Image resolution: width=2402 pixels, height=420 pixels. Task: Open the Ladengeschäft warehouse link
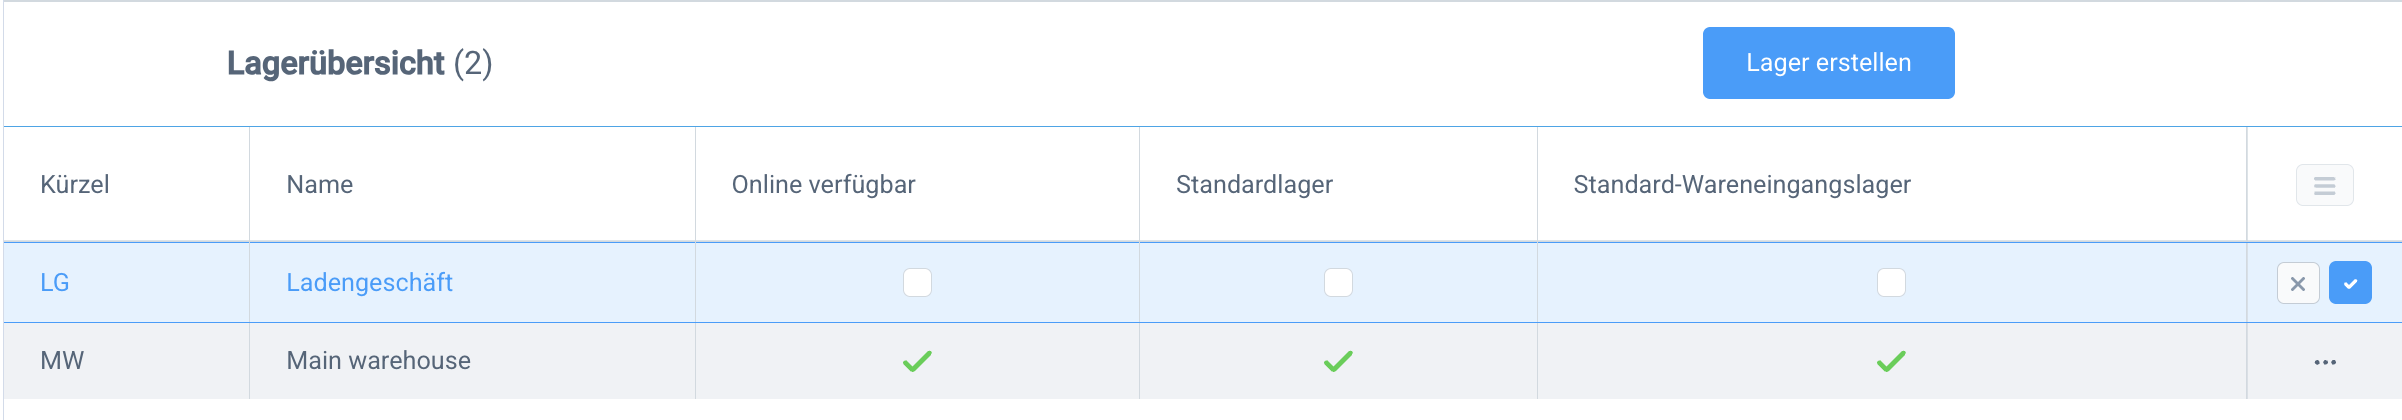point(369,283)
